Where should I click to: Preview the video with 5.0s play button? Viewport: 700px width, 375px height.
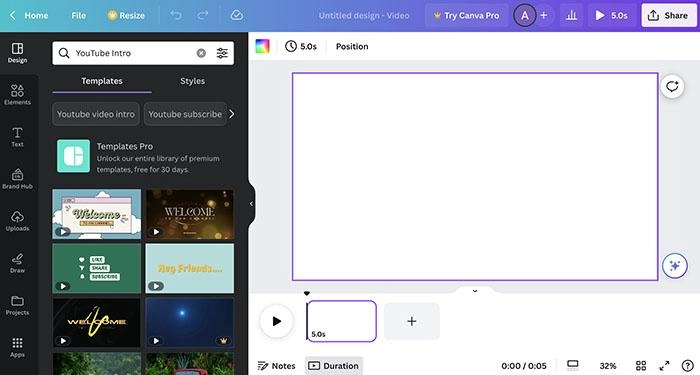click(612, 15)
